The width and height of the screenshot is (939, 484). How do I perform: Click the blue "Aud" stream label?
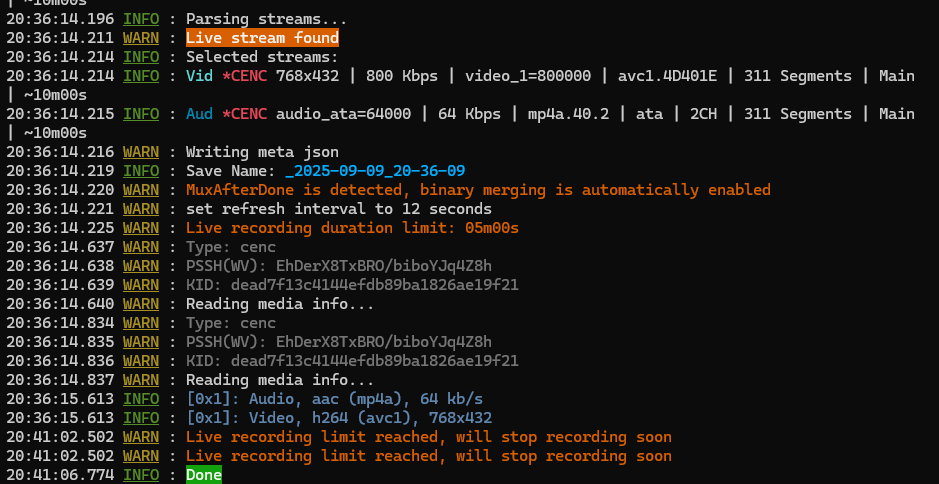(x=199, y=114)
